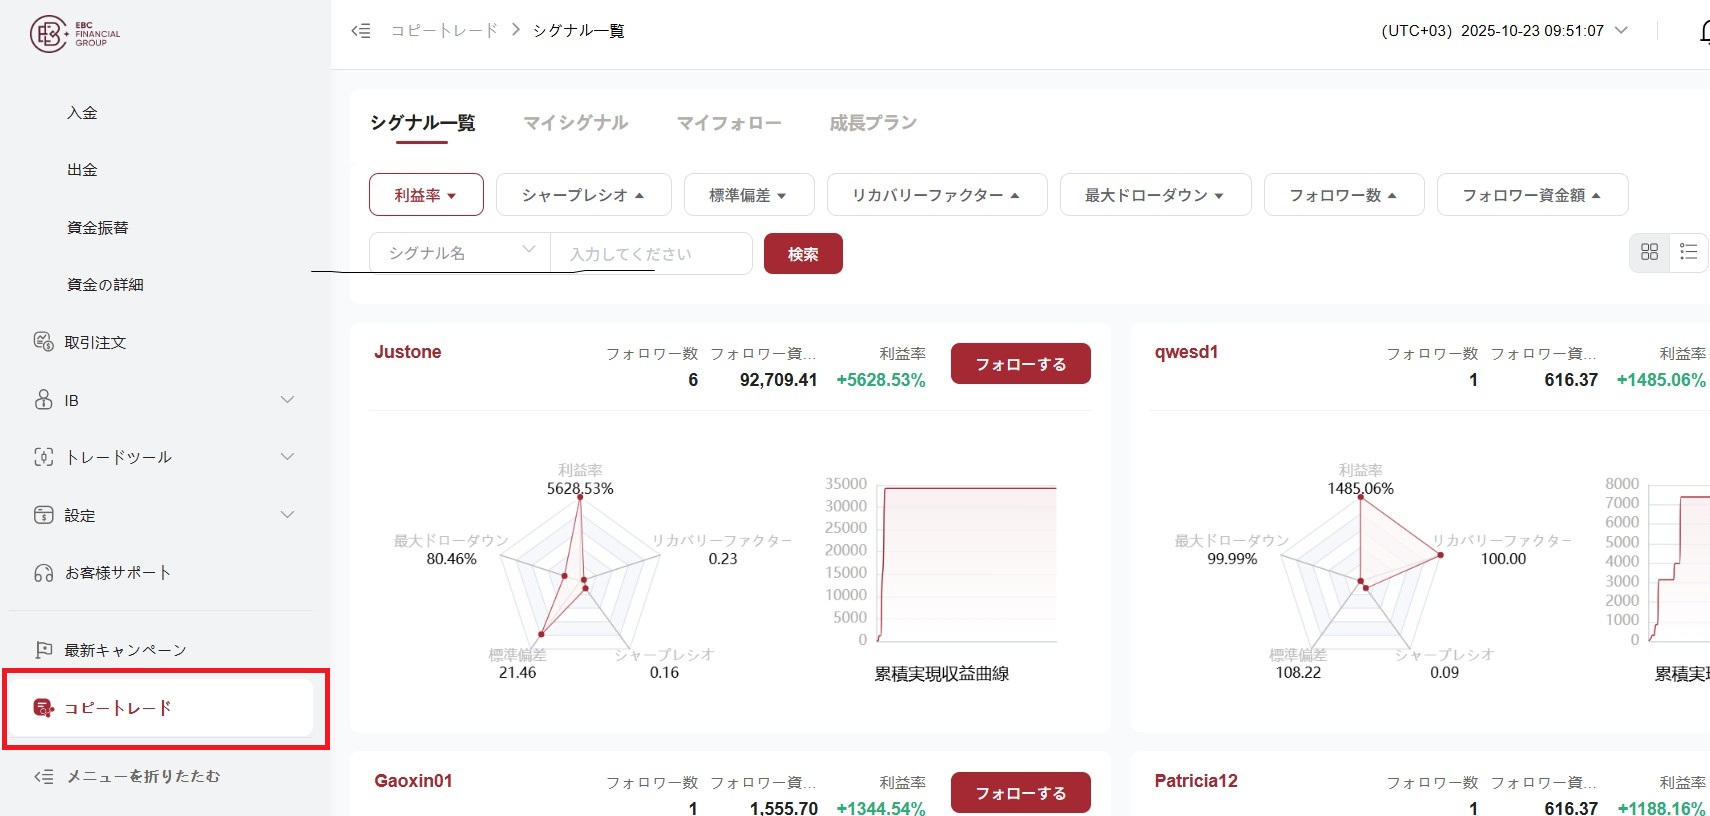Toggle 最大ドローダウン sort filter
This screenshot has width=1710, height=816.
click(x=1155, y=195)
